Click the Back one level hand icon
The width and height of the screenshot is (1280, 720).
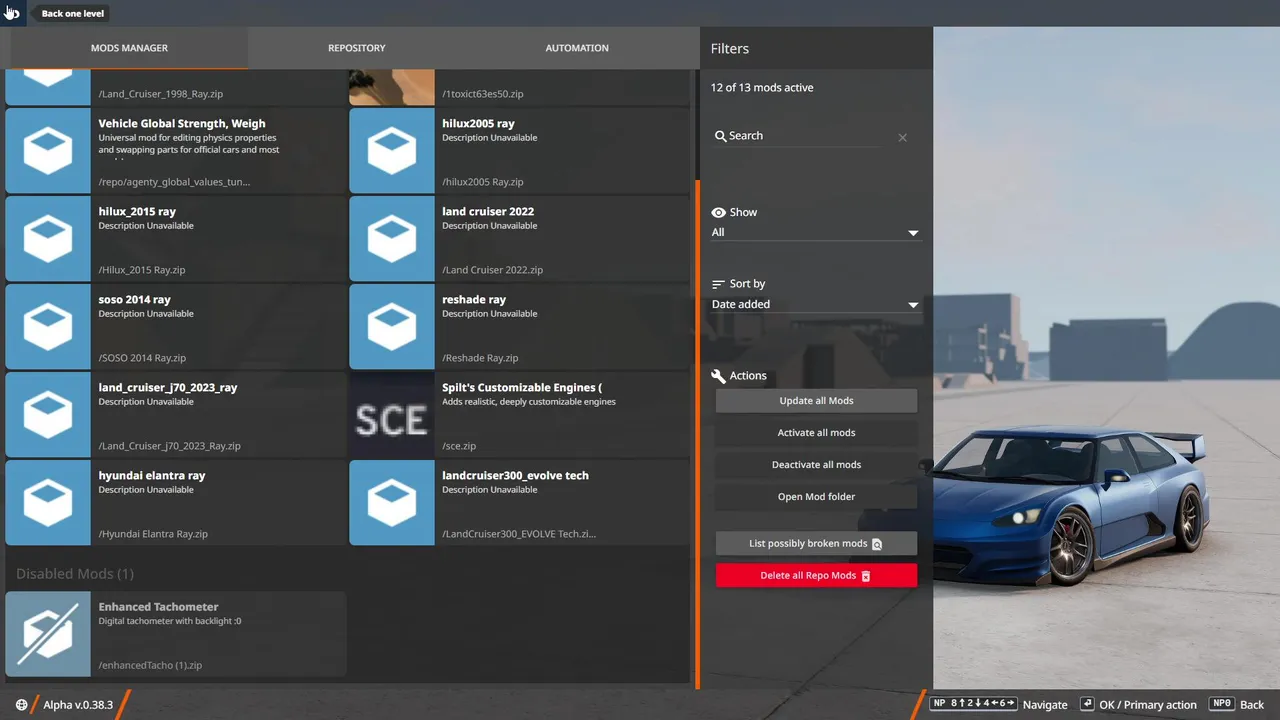pos(12,13)
